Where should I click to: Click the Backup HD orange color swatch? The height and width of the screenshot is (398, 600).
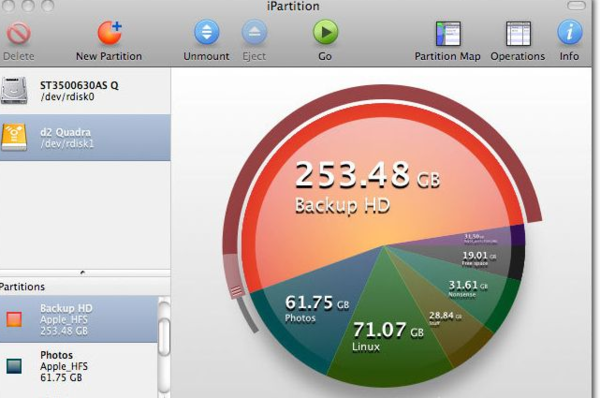(14, 319)
